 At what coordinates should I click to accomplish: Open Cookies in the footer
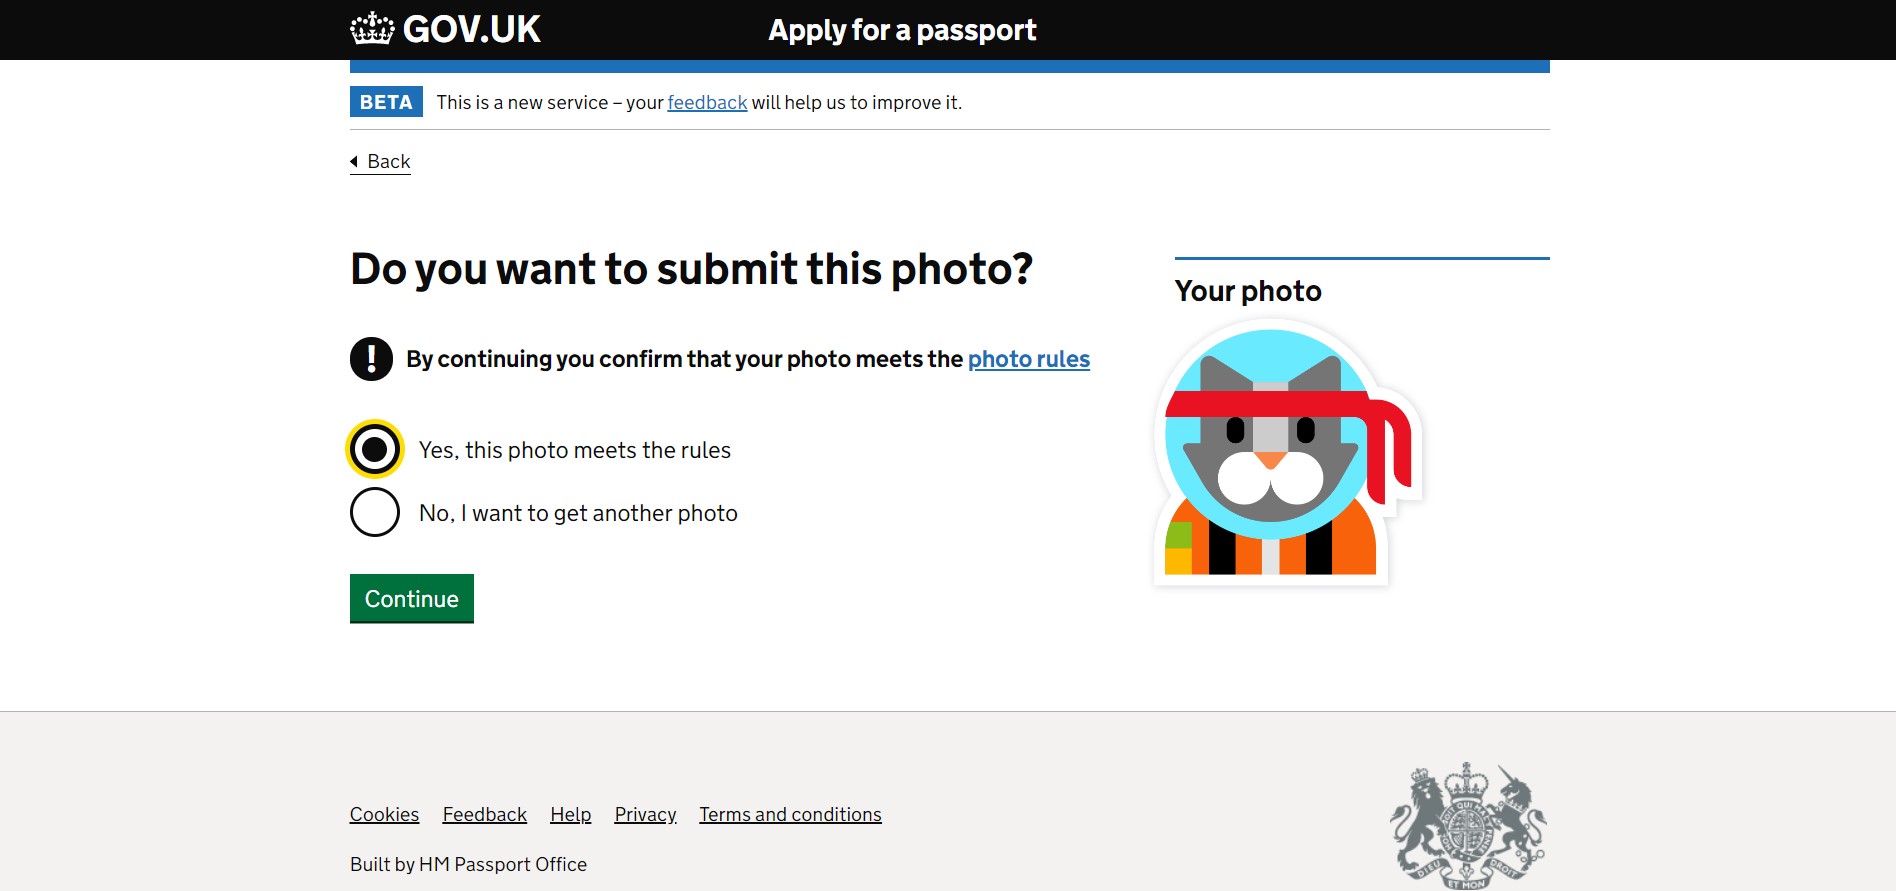[384, 814]
